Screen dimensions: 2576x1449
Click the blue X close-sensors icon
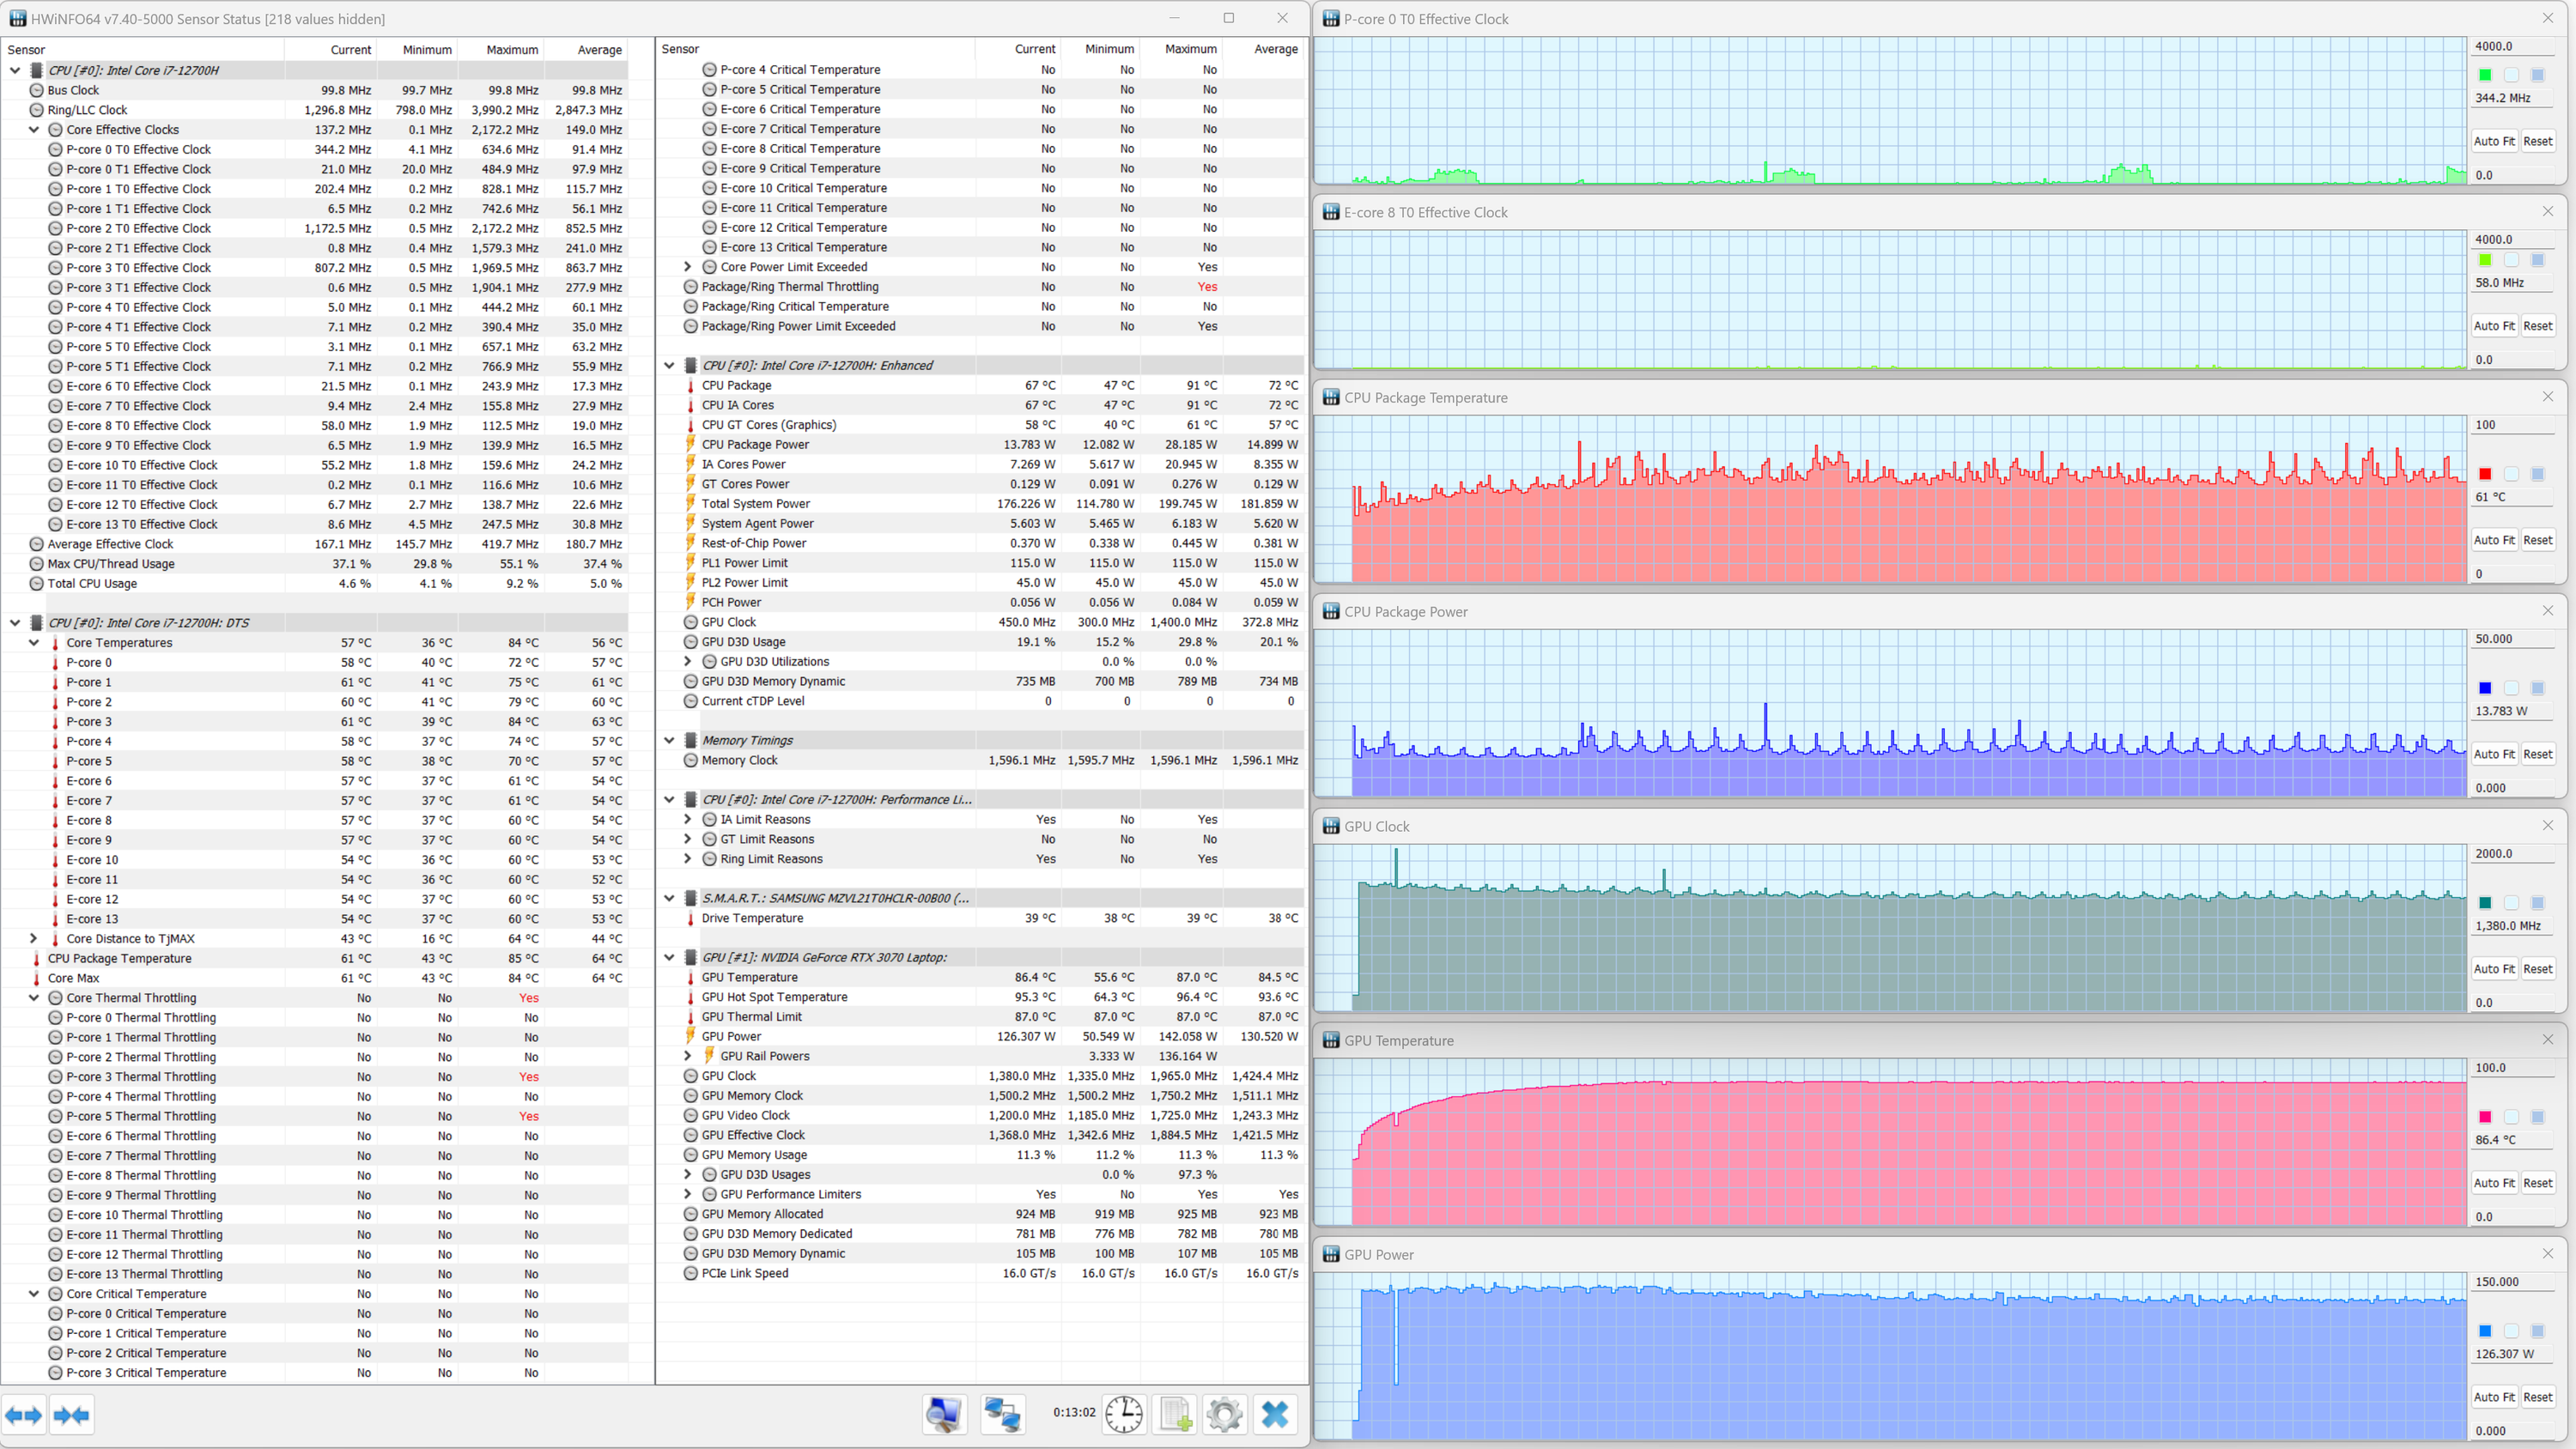click(x=1275, y=1414)
